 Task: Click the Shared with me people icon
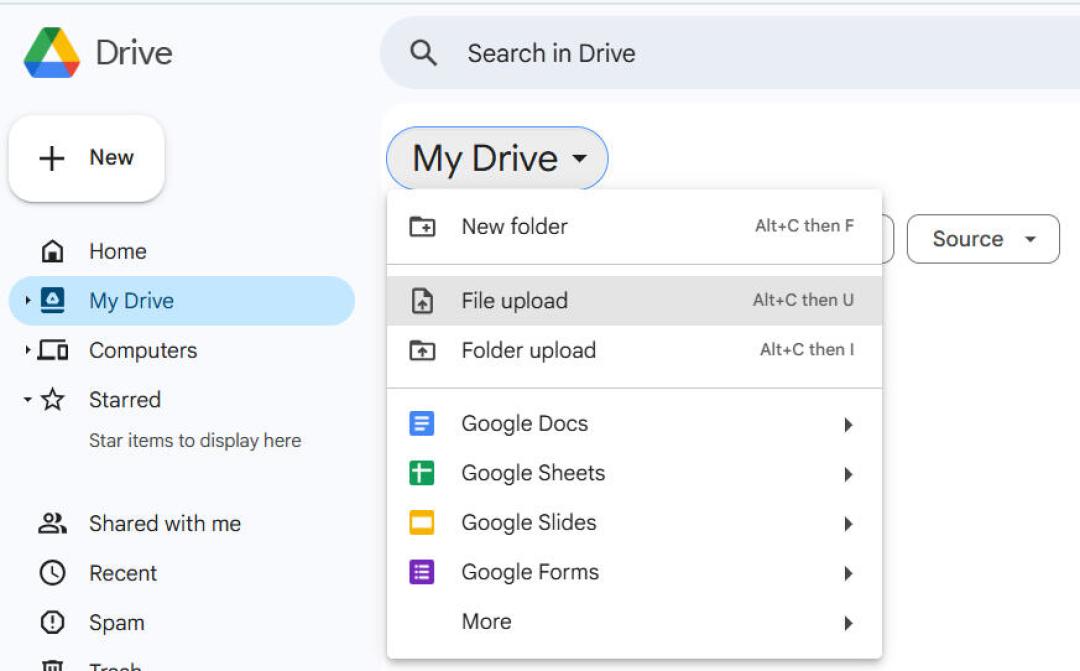pos(52,524)
